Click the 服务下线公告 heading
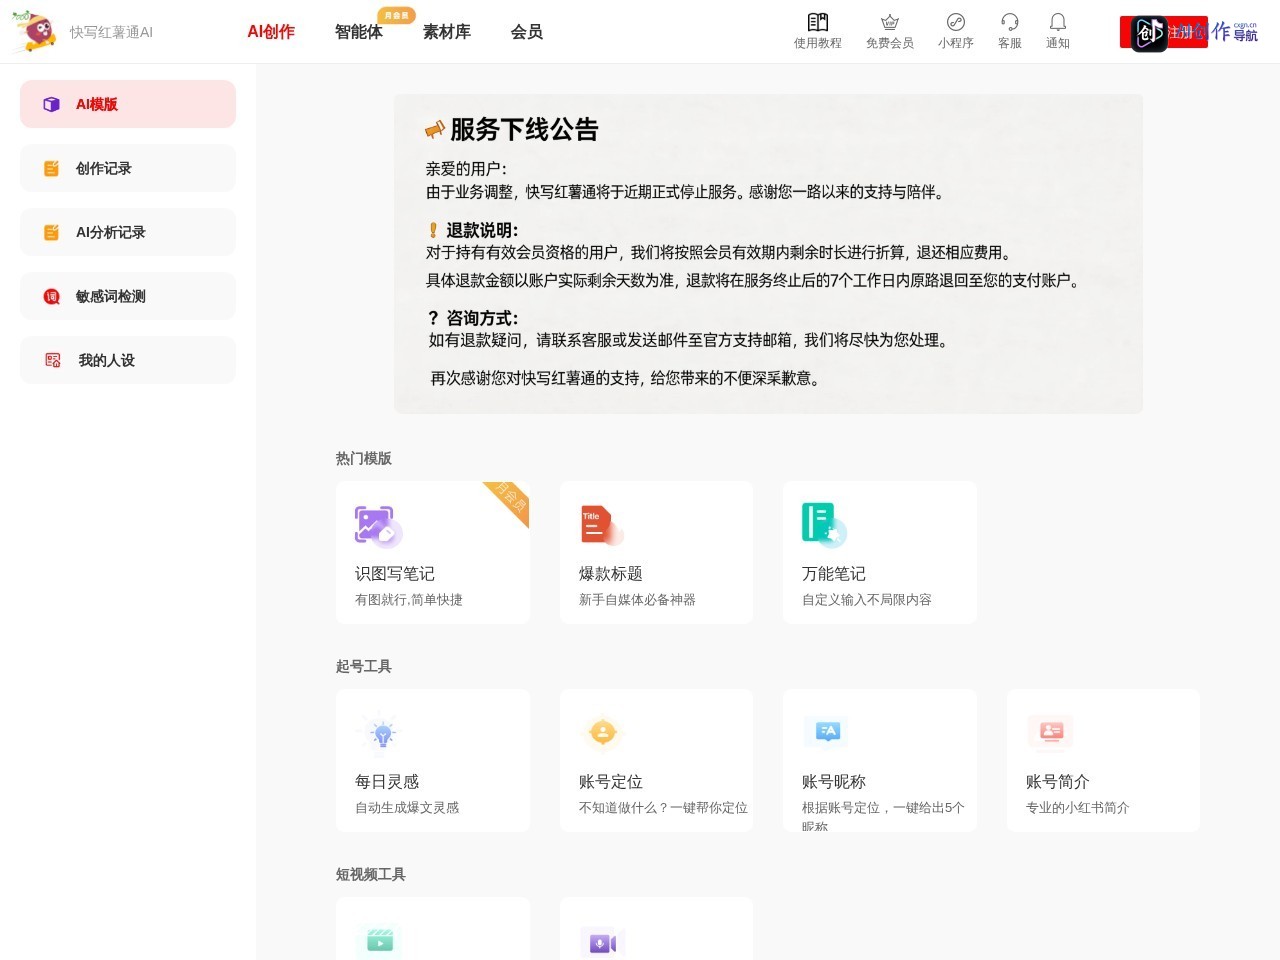This screenshot has height=960, width=1280. click(x=524, y=130)
